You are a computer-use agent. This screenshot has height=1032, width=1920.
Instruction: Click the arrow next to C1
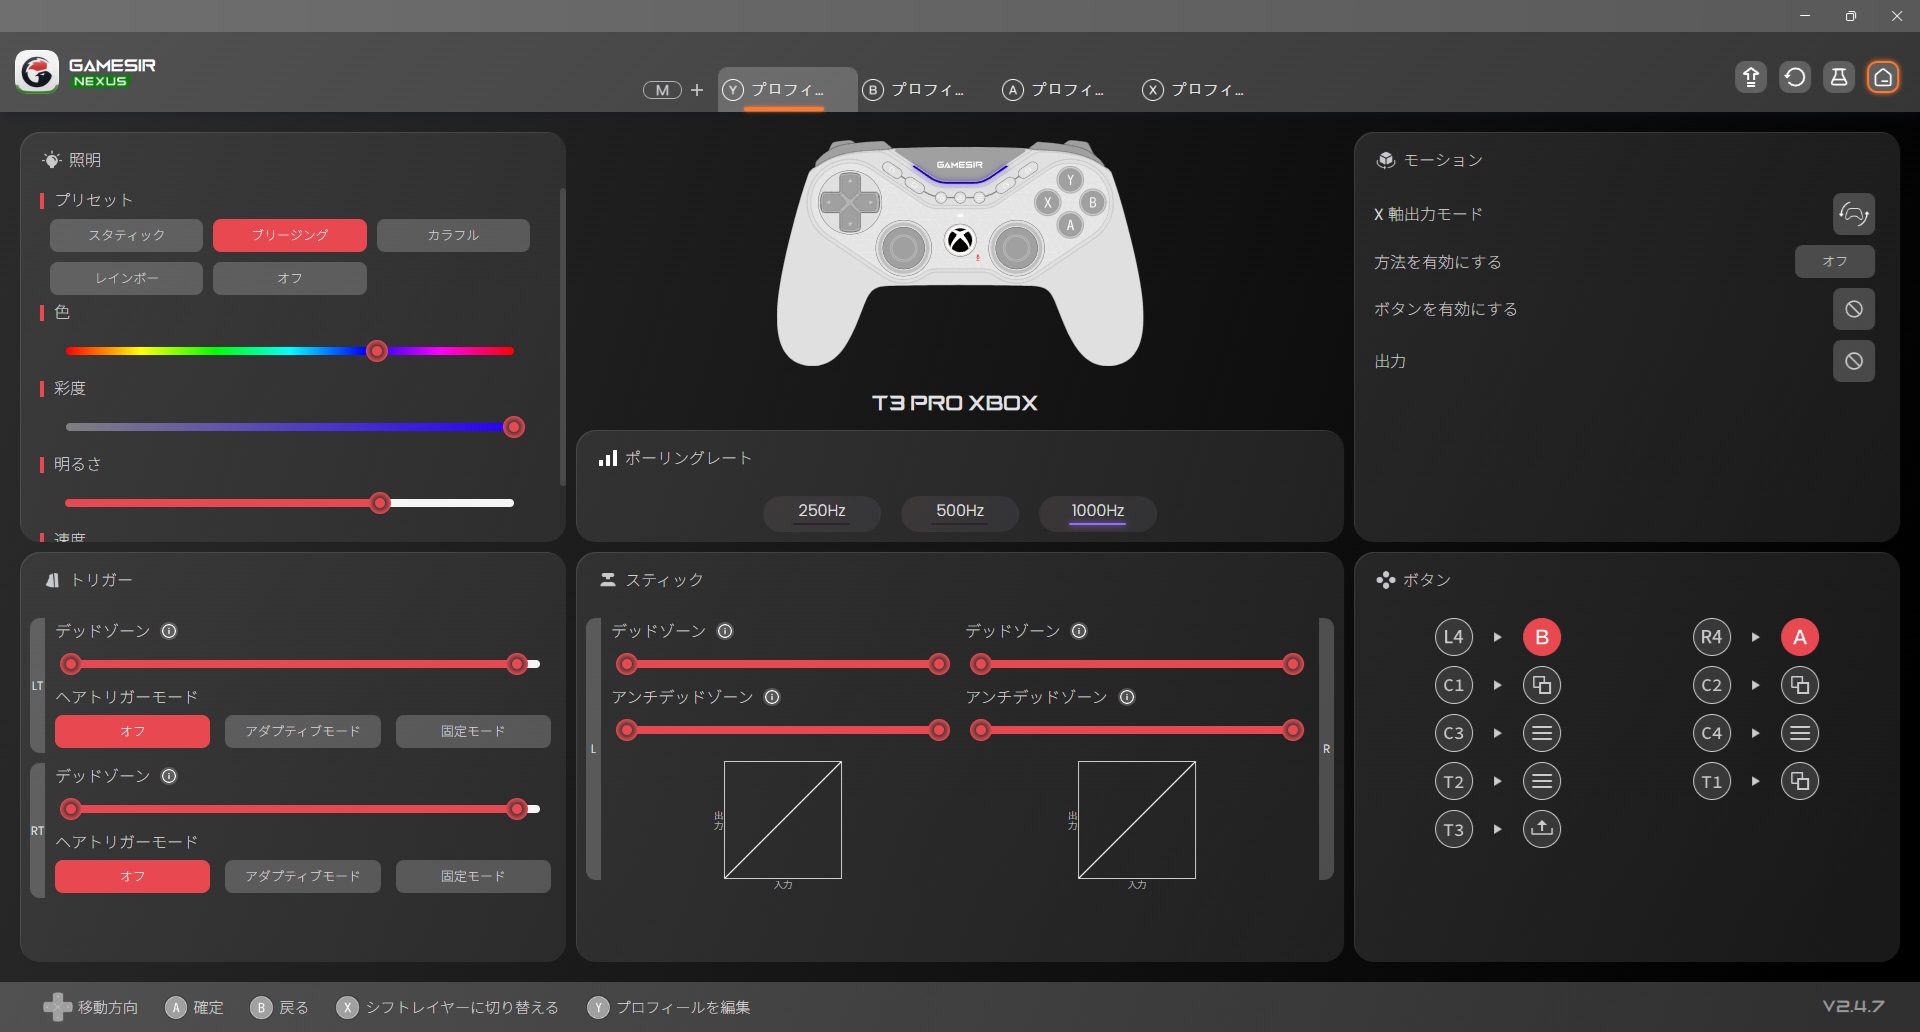(1497, 685)
